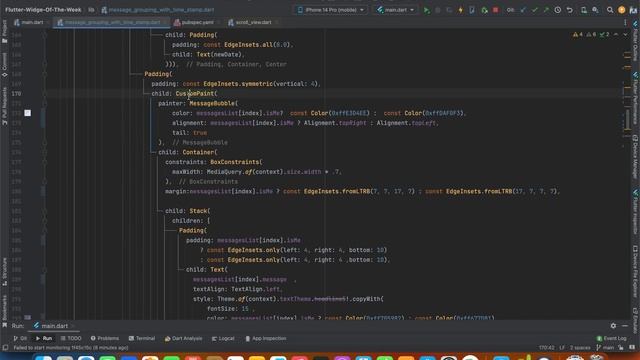This screenshot has height=360, width=640.
Task: Click the Flutter-Widge-Of-The-Week breadcrumb
Action: (43, 10)
